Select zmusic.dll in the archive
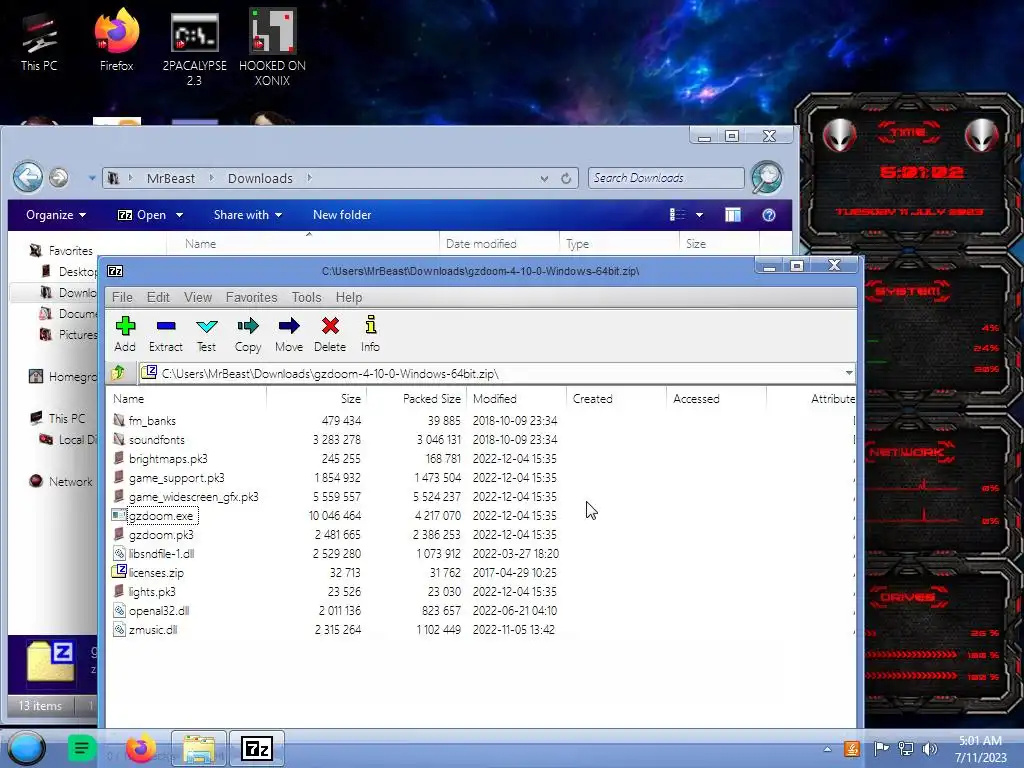Viewport: 1024px width, 768px height. 153,630
